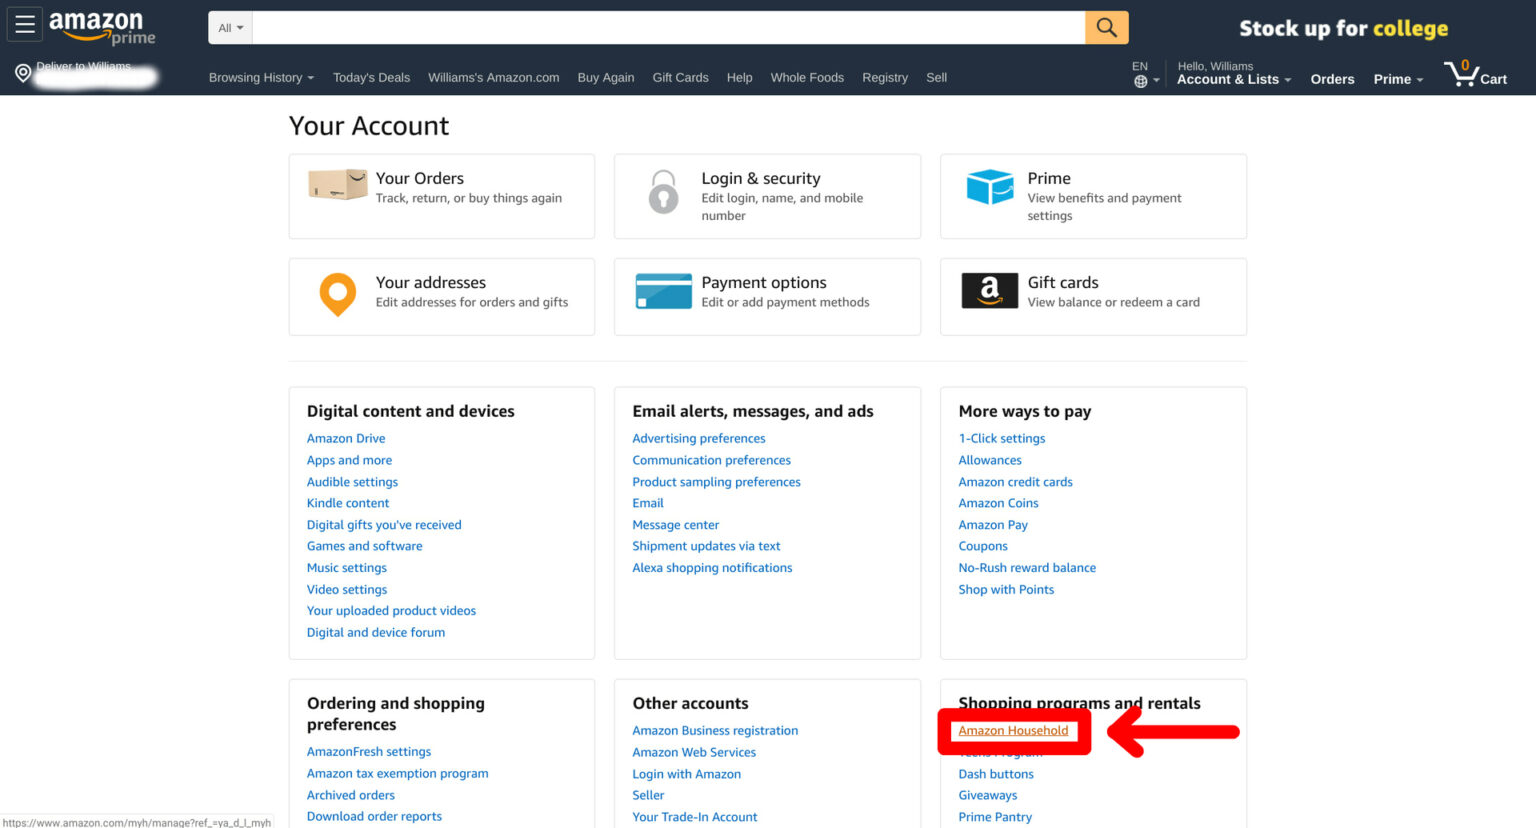Open the hamburger navigation menu
The image size is (1536, 828).
pos(25,24)
